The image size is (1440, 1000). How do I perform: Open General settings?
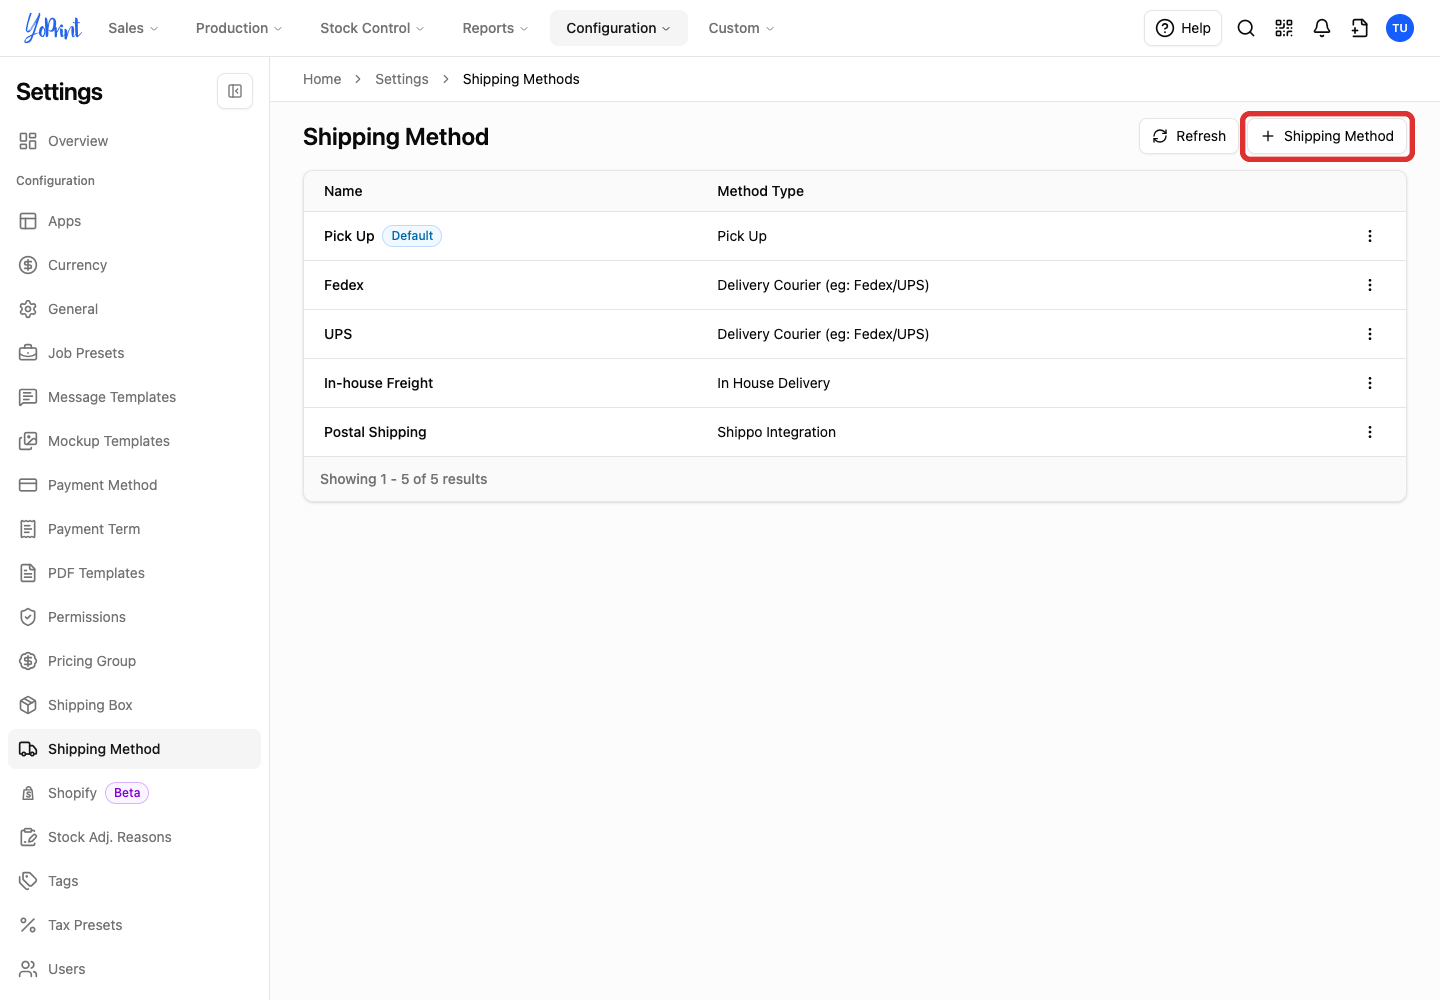pyautogui.click(x=134, y=309)
